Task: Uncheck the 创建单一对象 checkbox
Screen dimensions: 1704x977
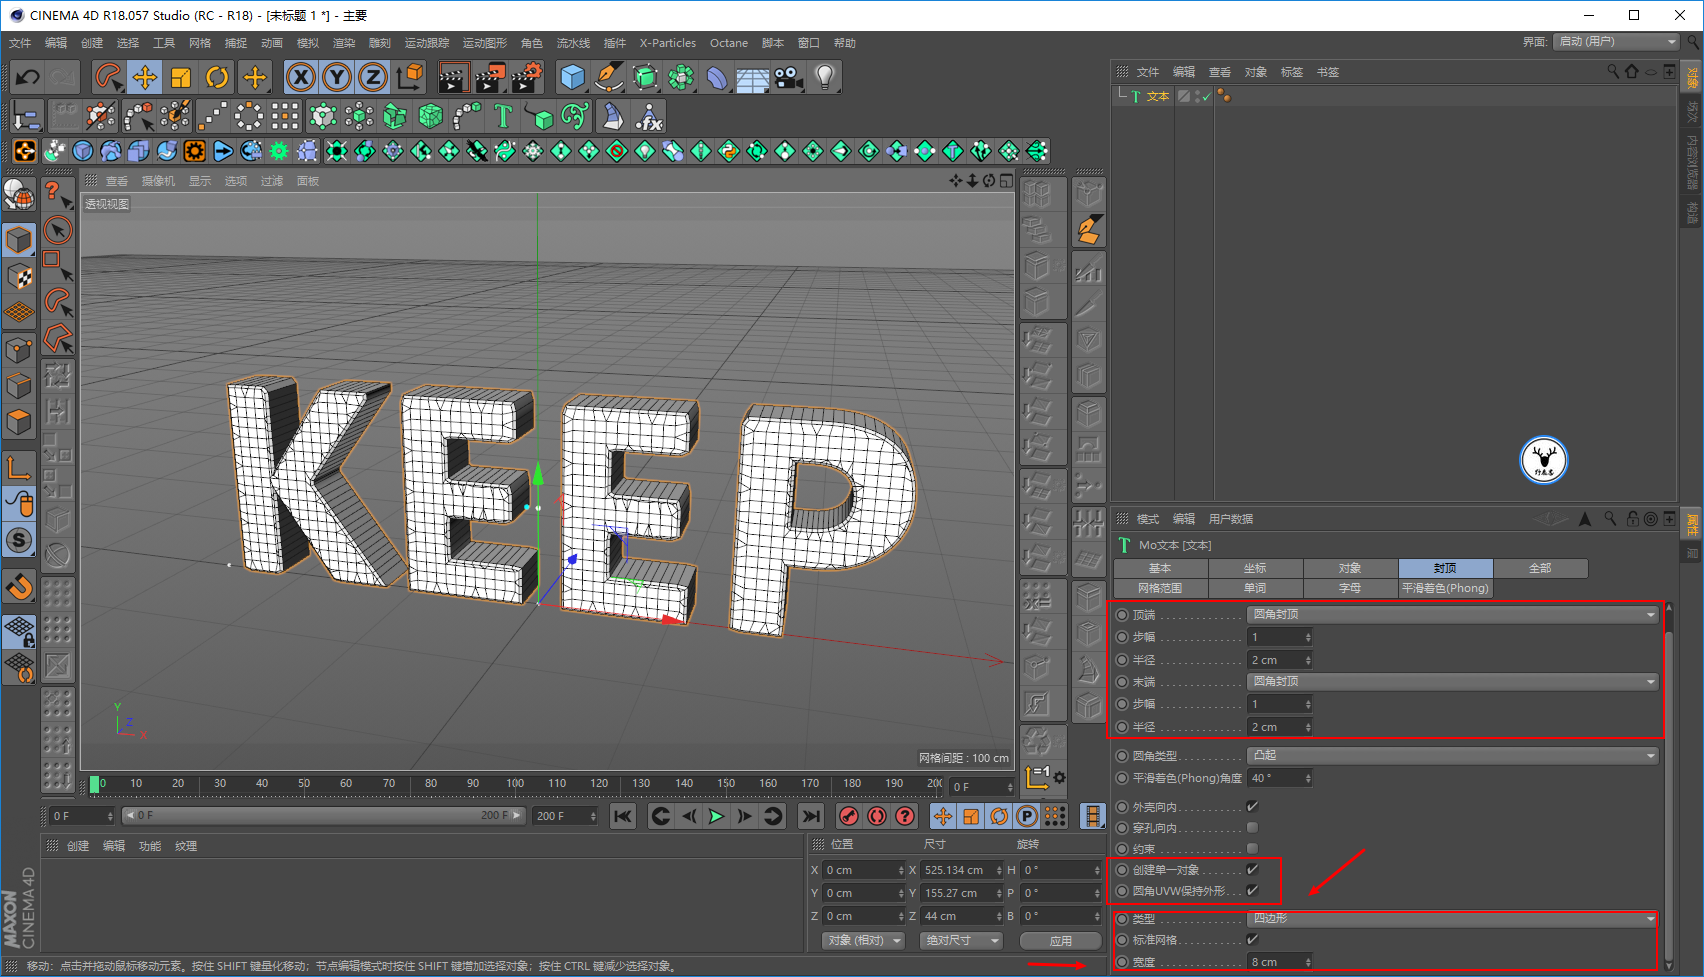Action: click(x=1252, y=870)
